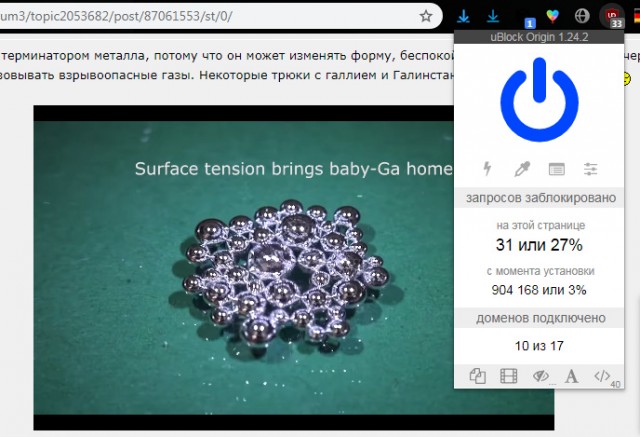Click smiley emoji in forum post
Image resolution: width=640 pixels, height=437 pixels.
[x=627, y=78]
